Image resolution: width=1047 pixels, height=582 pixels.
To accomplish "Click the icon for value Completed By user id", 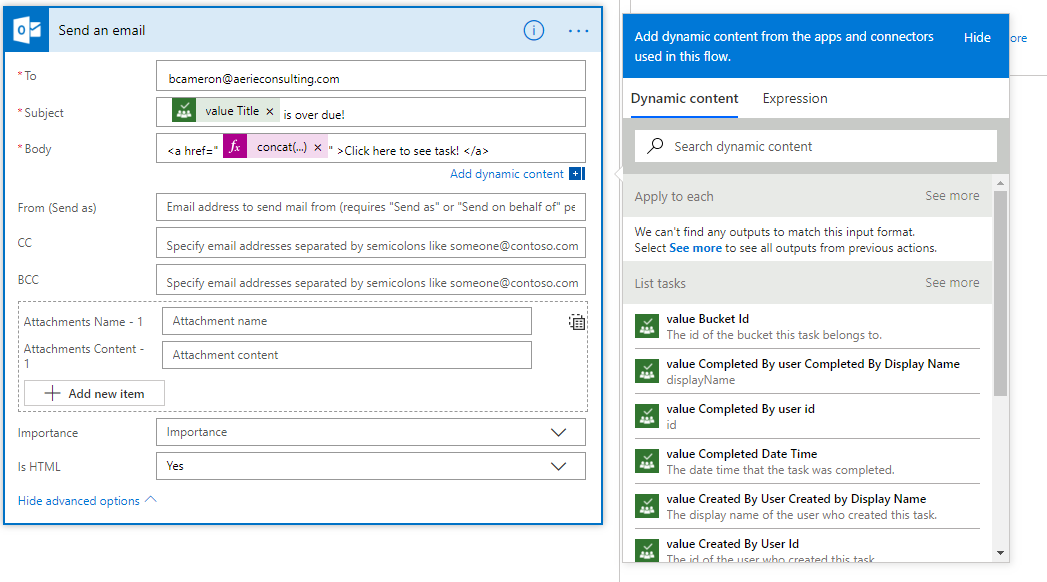I will (647, 416).
